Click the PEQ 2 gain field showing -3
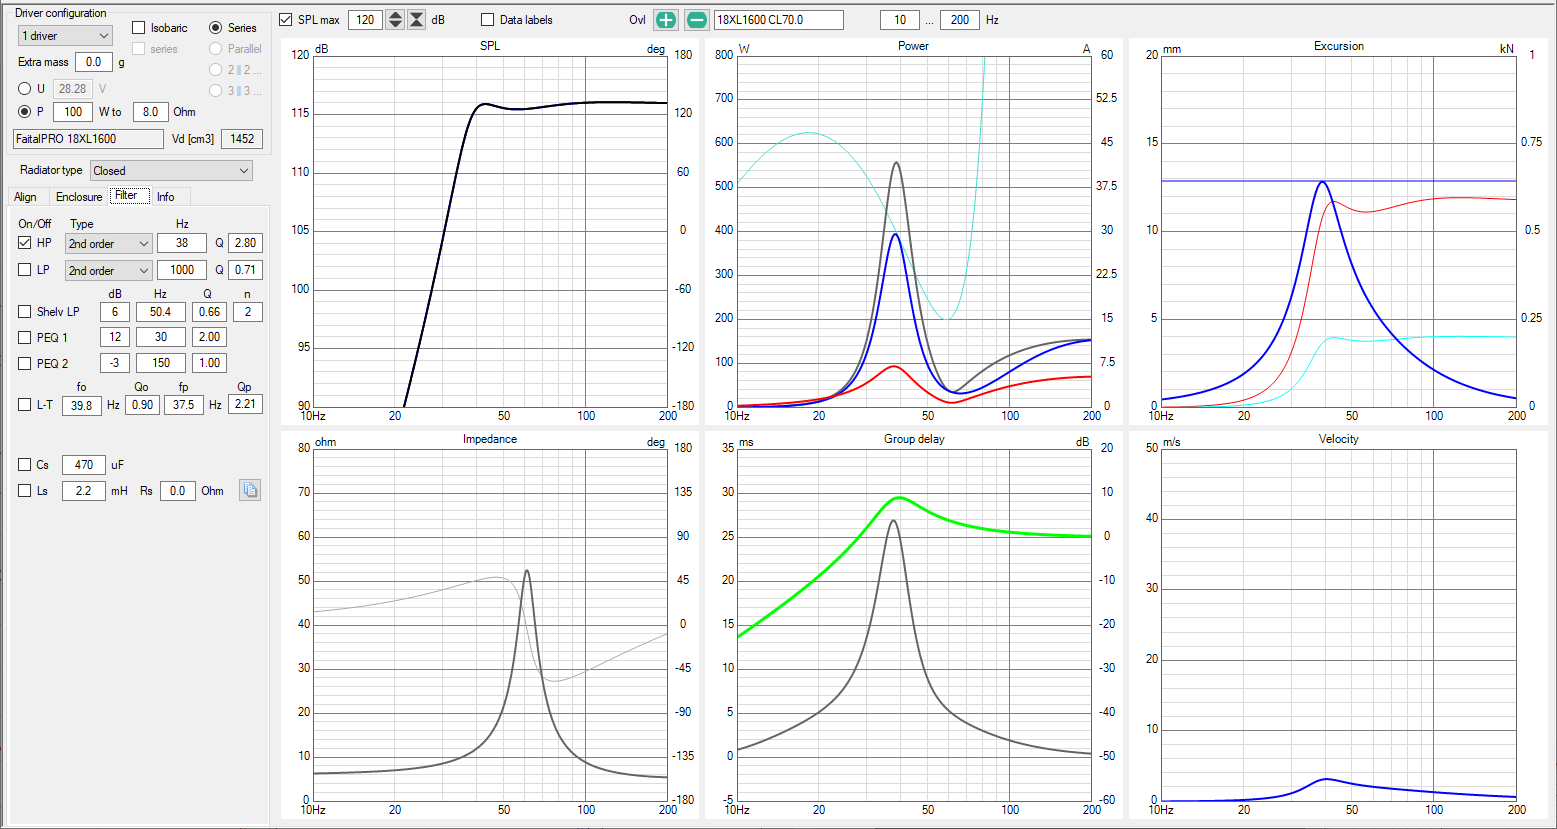This screenshot has height=829, width=1557. click(115, 363)
